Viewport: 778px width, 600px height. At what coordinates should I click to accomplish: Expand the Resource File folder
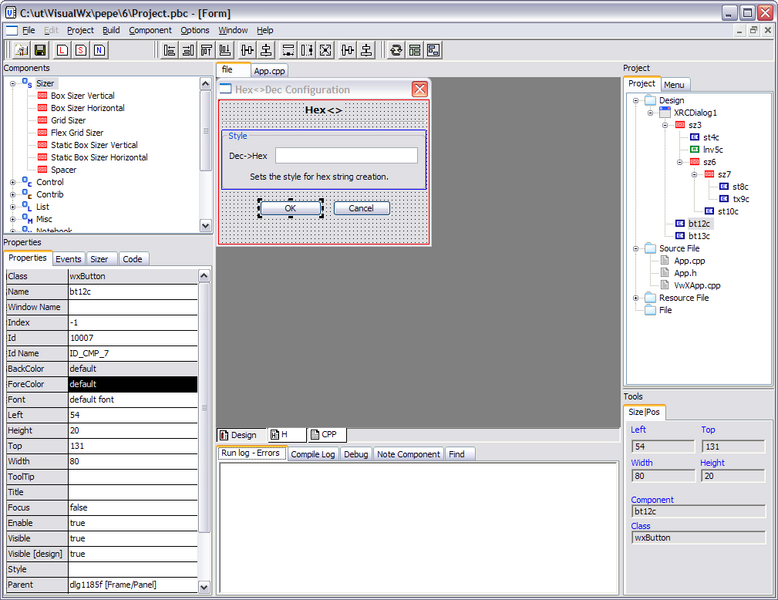[636, 298]
